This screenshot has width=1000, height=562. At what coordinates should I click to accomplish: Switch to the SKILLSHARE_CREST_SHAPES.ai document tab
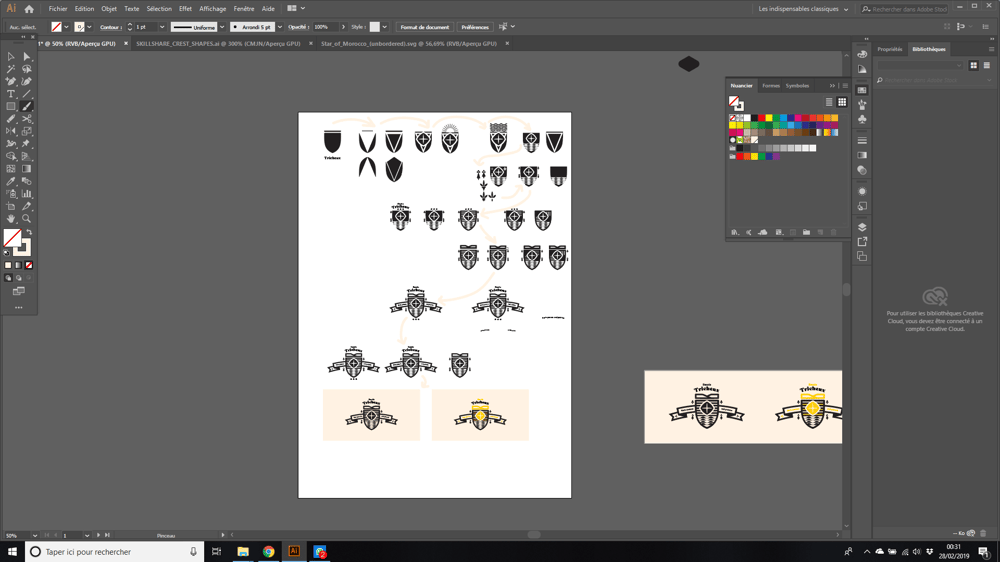pyautogui.click(x=218, y=43)
